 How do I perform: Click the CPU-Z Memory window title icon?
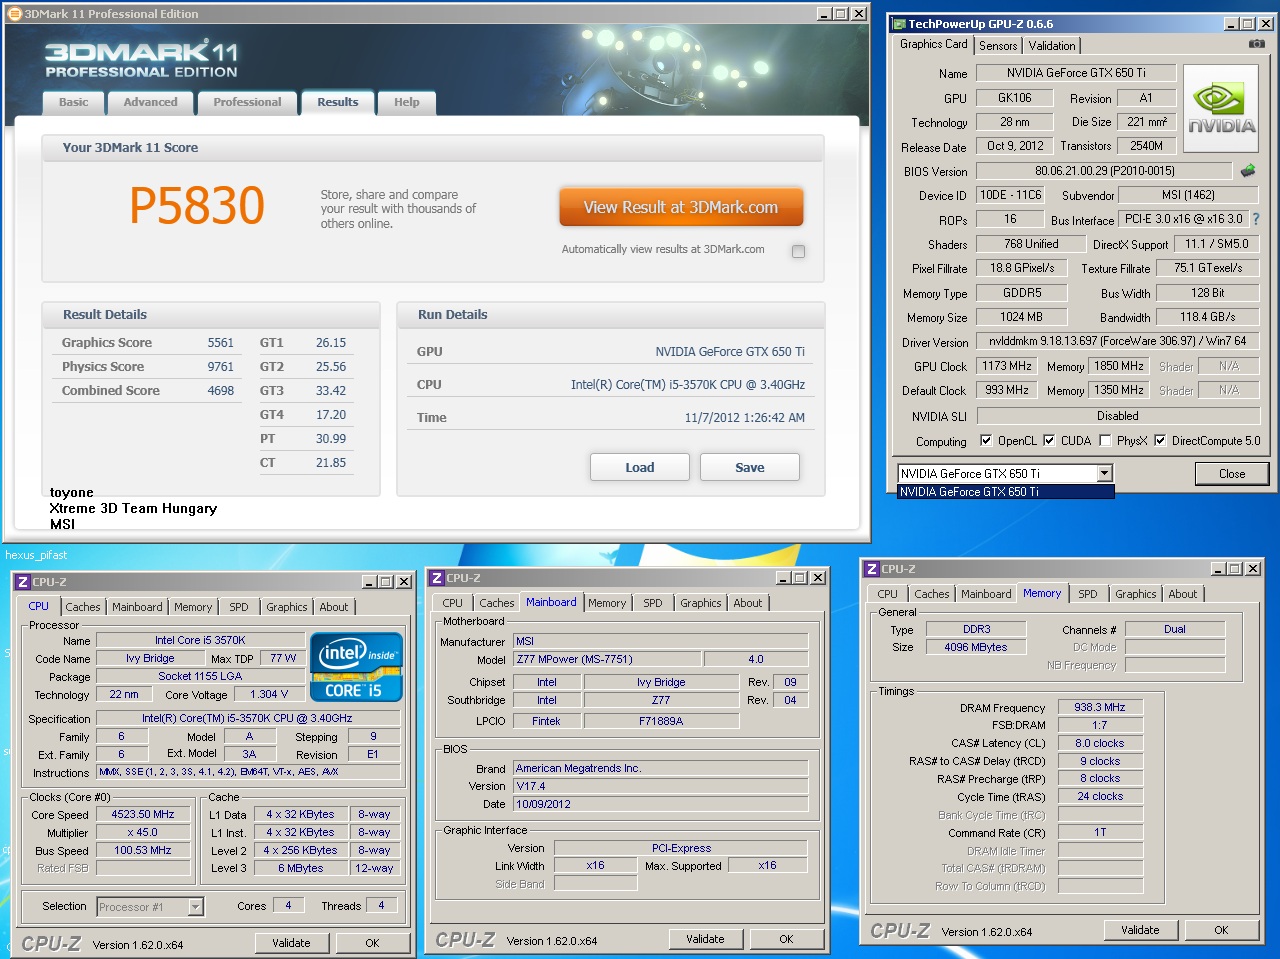[872, 569]
